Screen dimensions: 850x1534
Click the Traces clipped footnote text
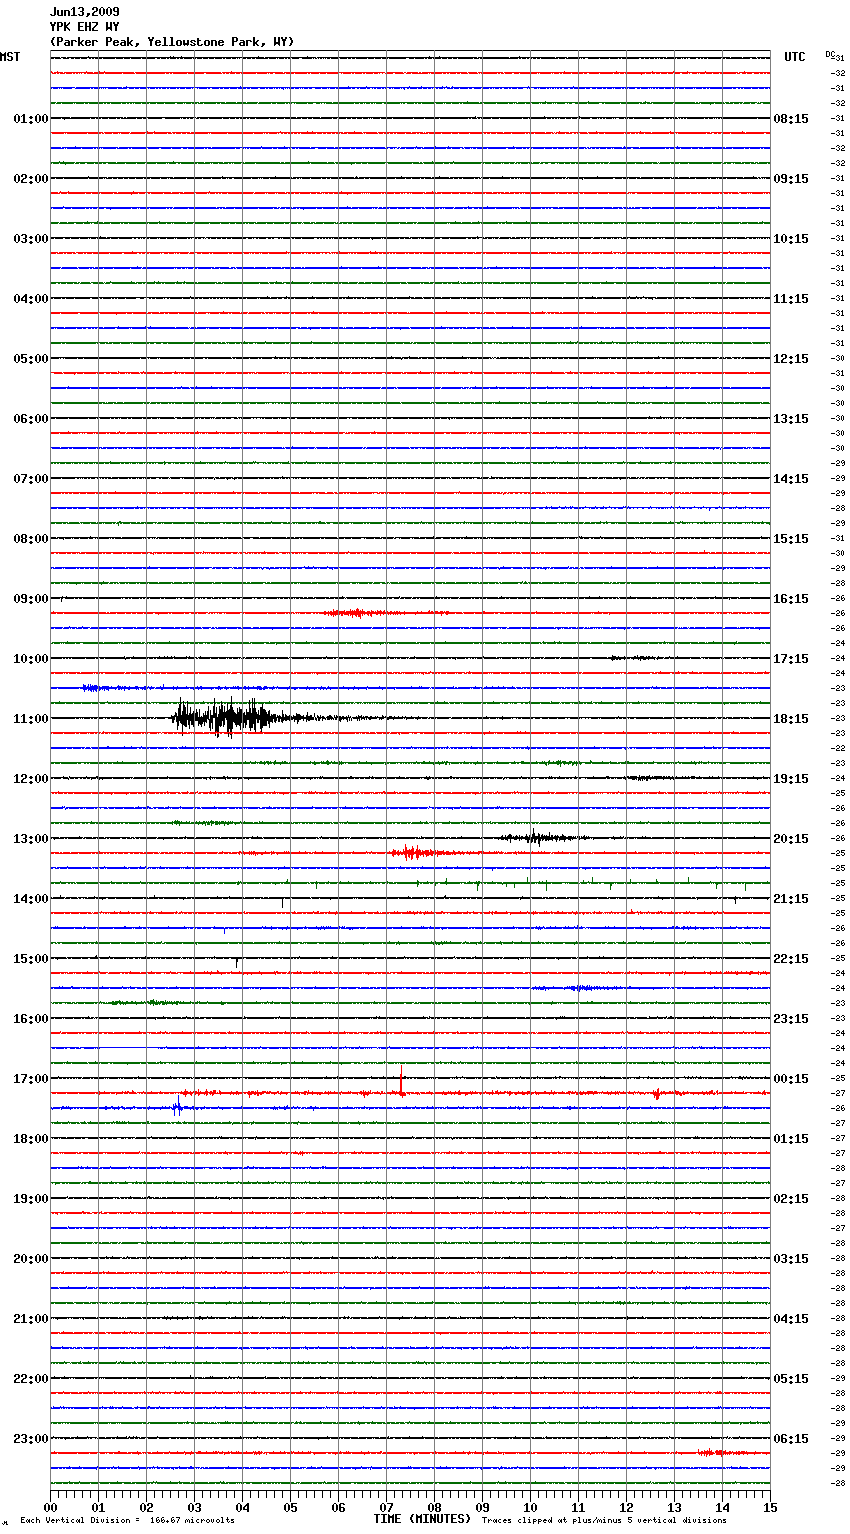click(604, 1521)
